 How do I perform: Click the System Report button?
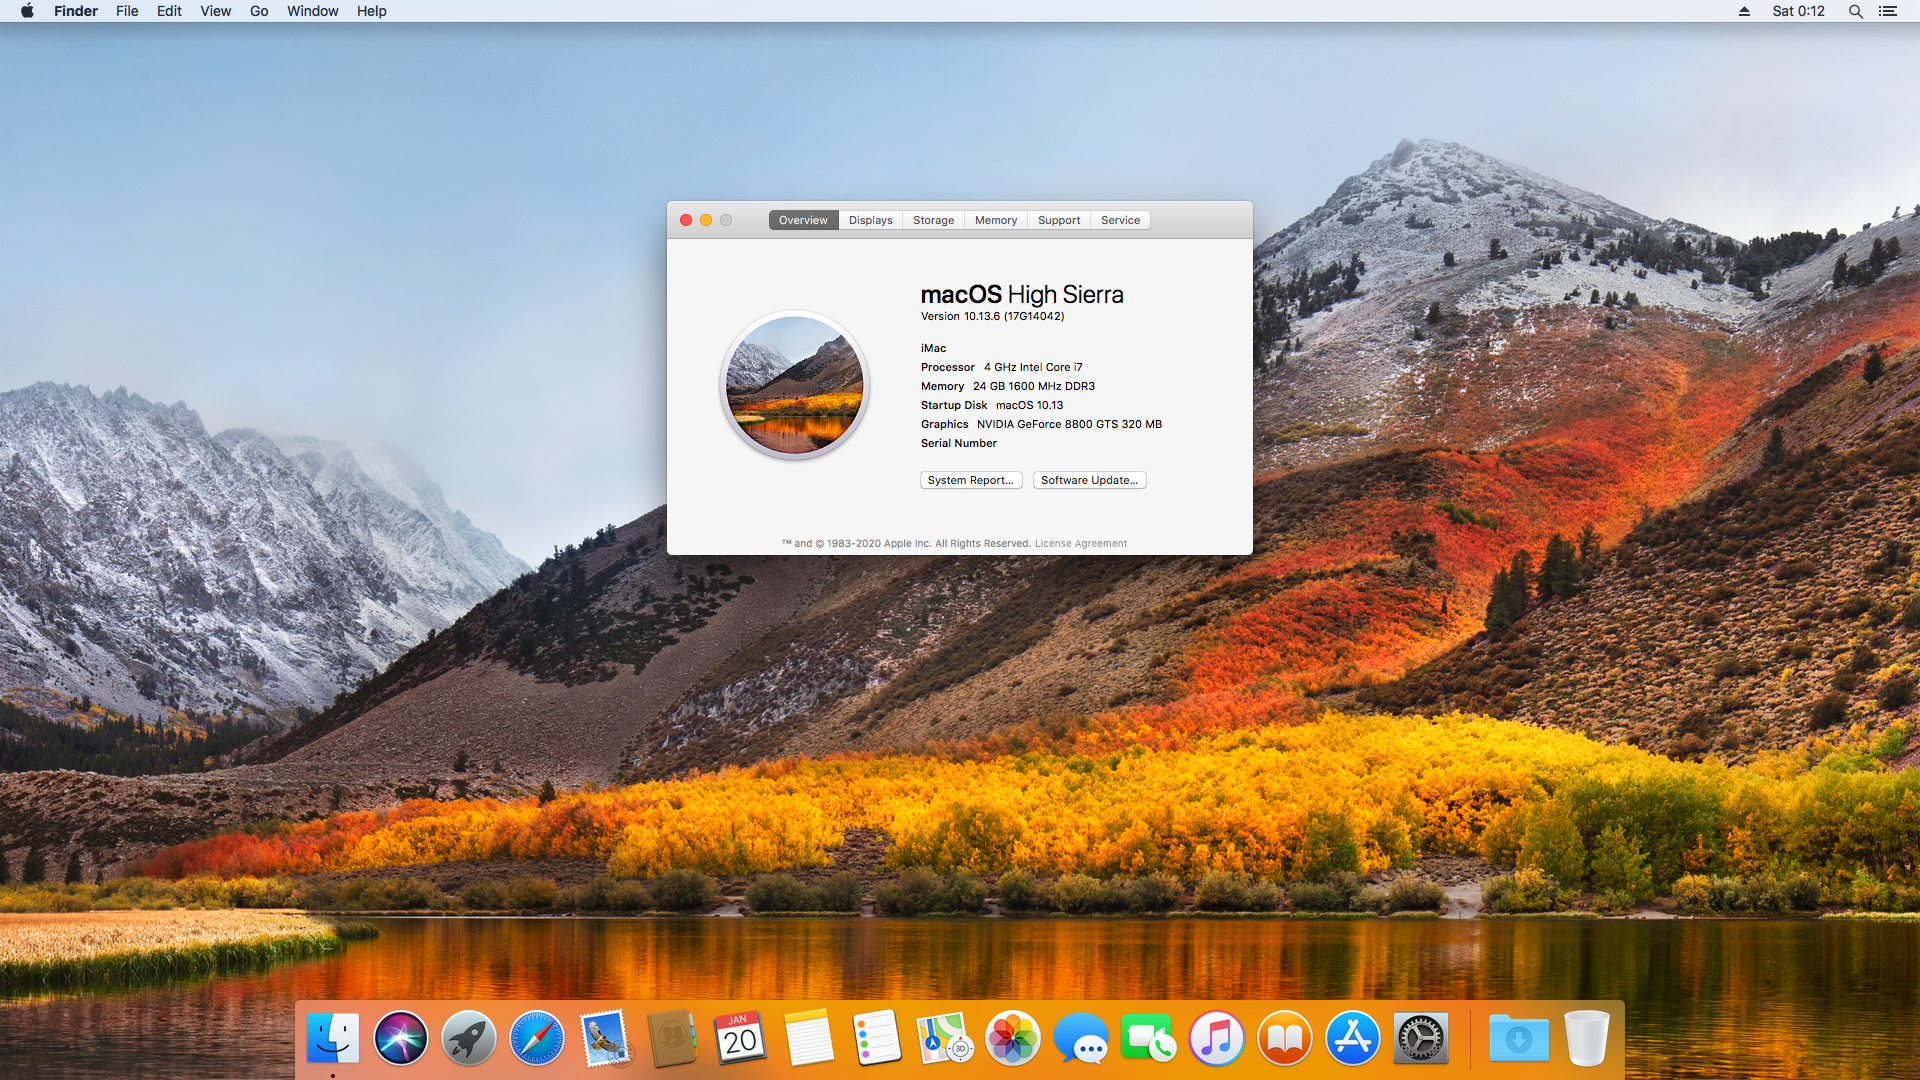click(970, 480)
